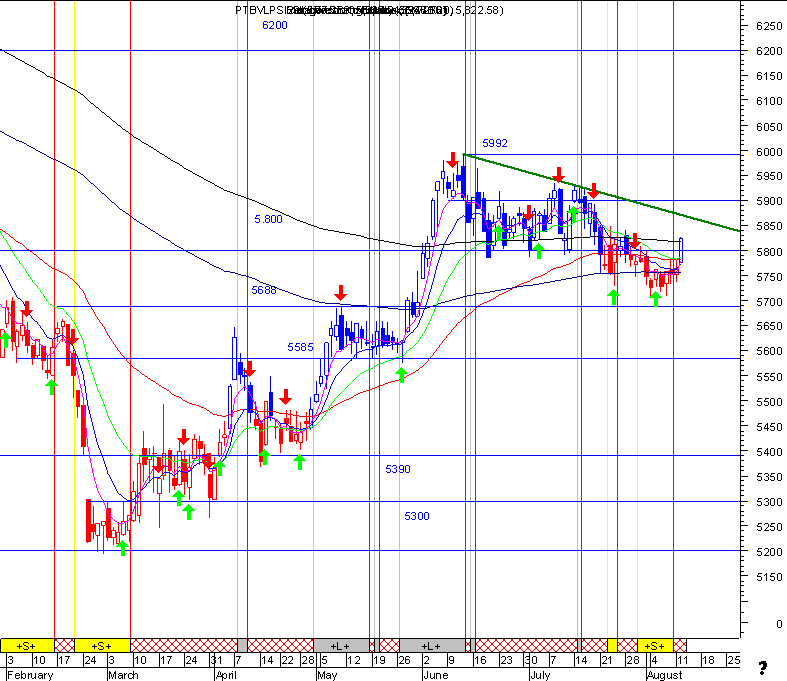Click the +S+ signal segment above early March
Image resolution: width=787 pixels, height=681 pixels.
[x=102, y=645]
